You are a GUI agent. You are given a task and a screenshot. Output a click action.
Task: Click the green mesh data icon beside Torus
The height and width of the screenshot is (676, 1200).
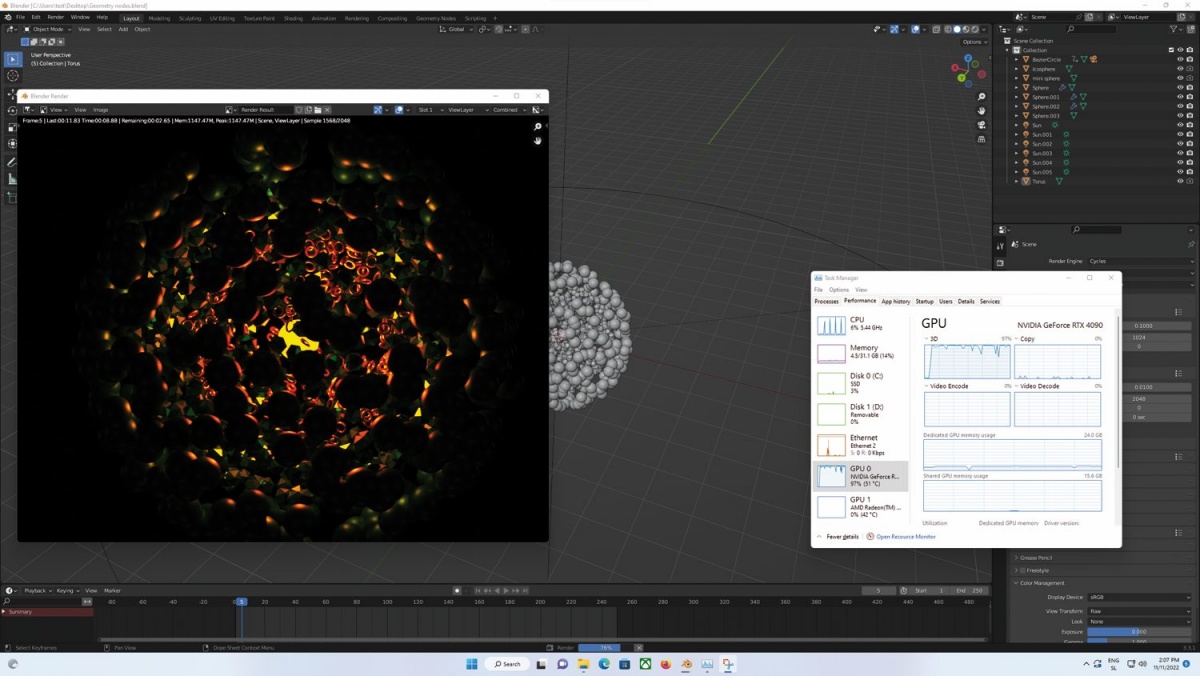pyautogui.click(x=1059, y=181)
